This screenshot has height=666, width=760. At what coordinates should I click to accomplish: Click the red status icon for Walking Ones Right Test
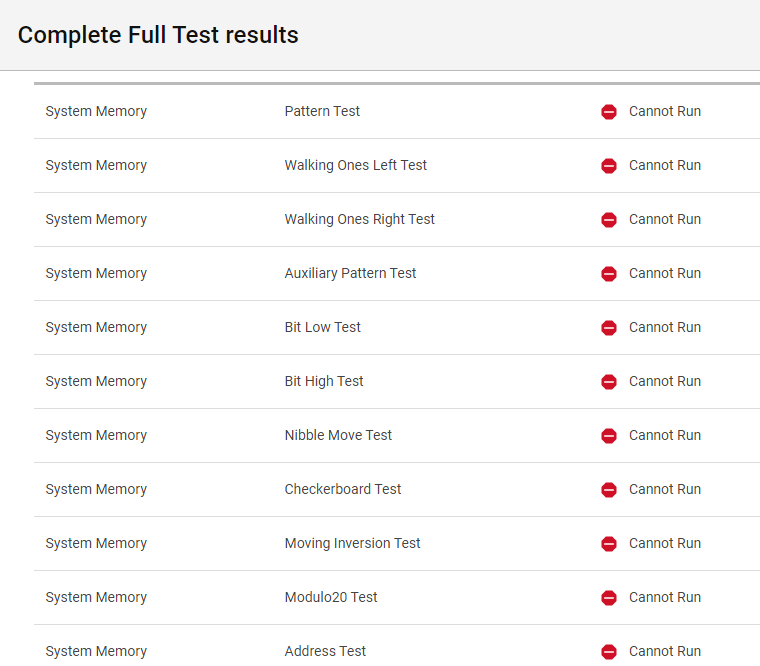[609, 220]
